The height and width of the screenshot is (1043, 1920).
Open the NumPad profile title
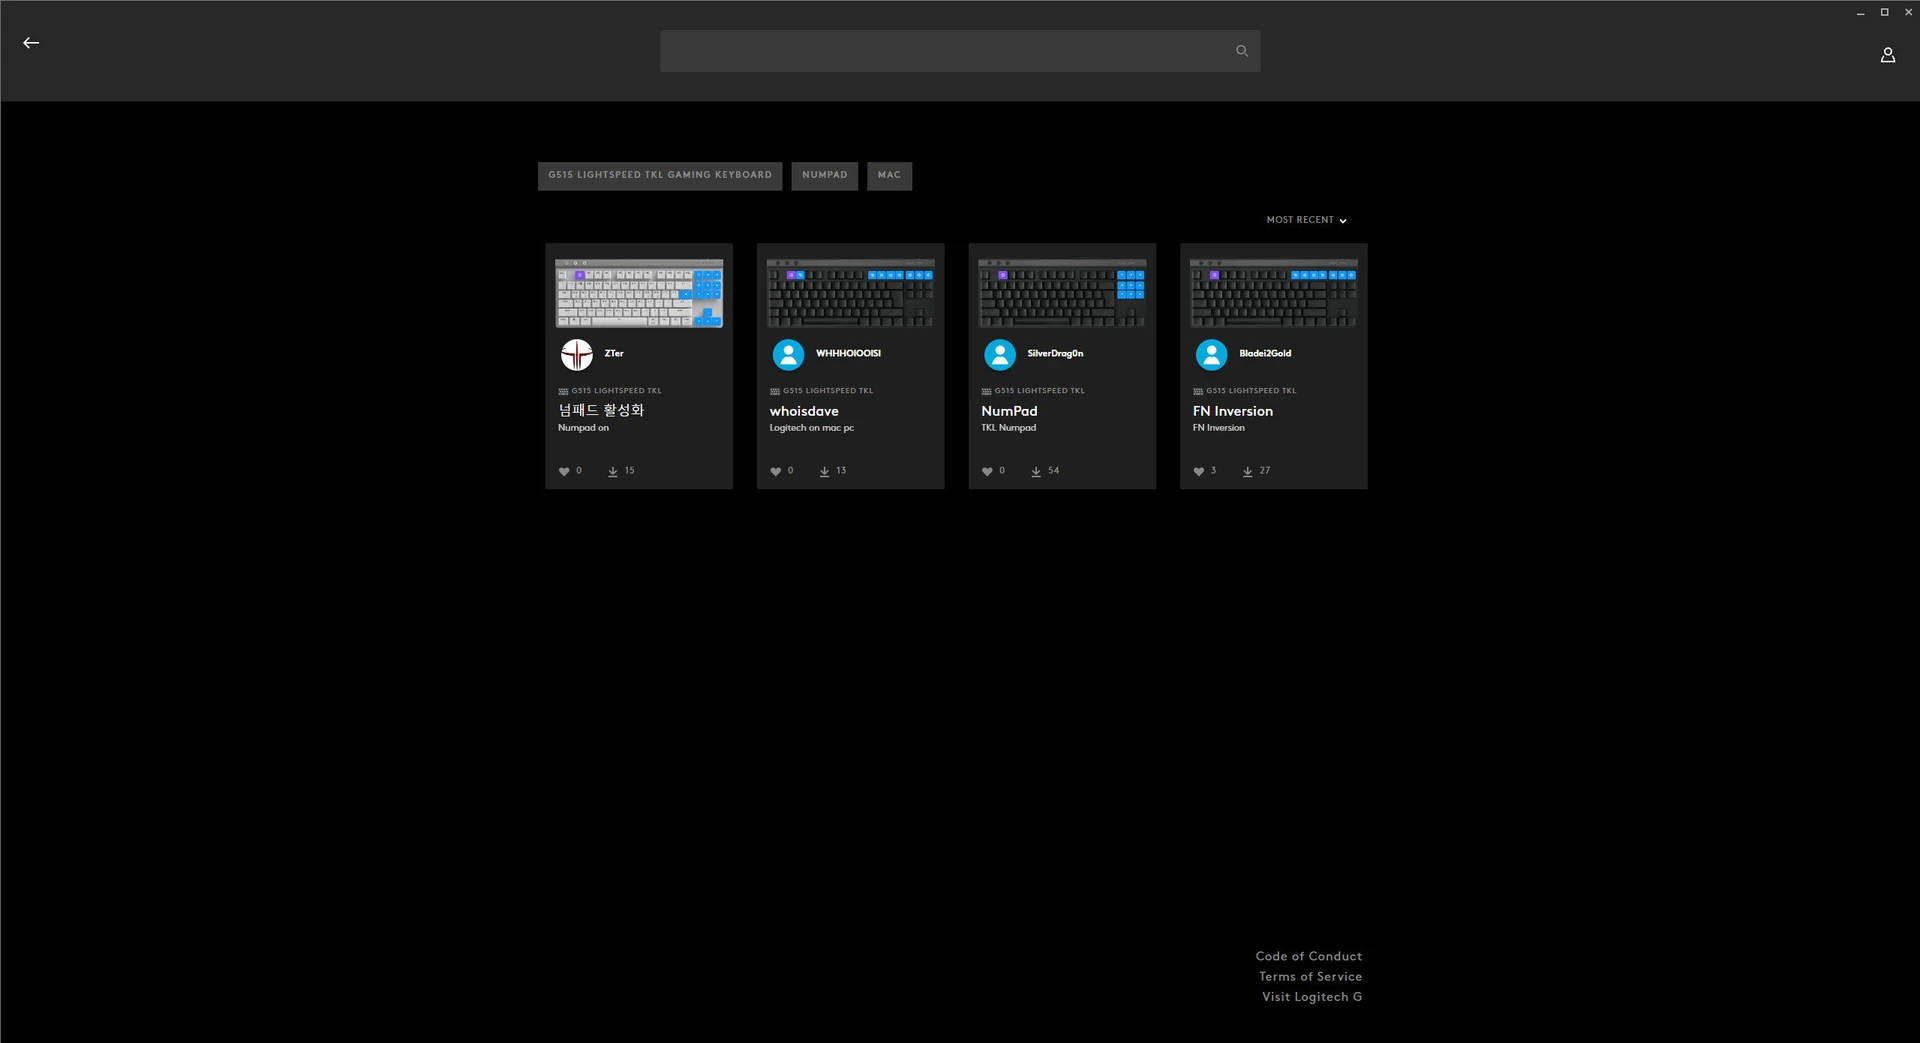[1009, 411]
